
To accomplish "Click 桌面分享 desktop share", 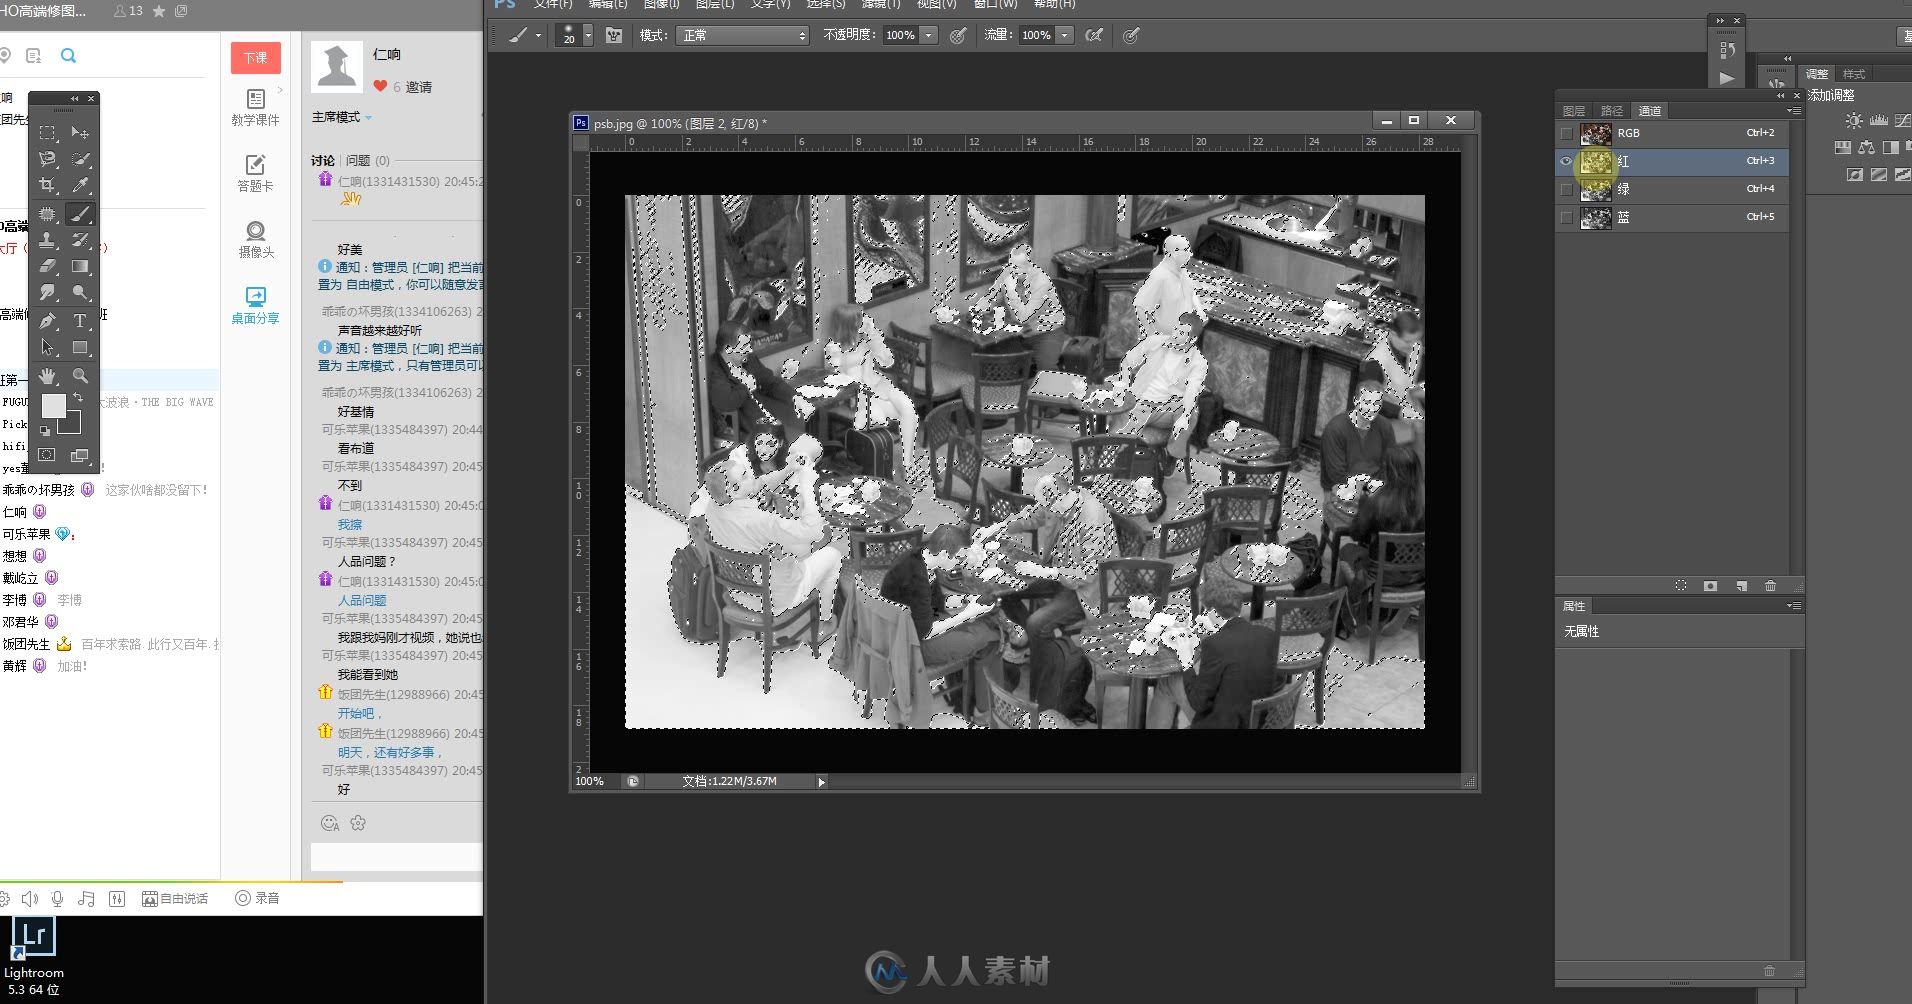I will point(255,305).
